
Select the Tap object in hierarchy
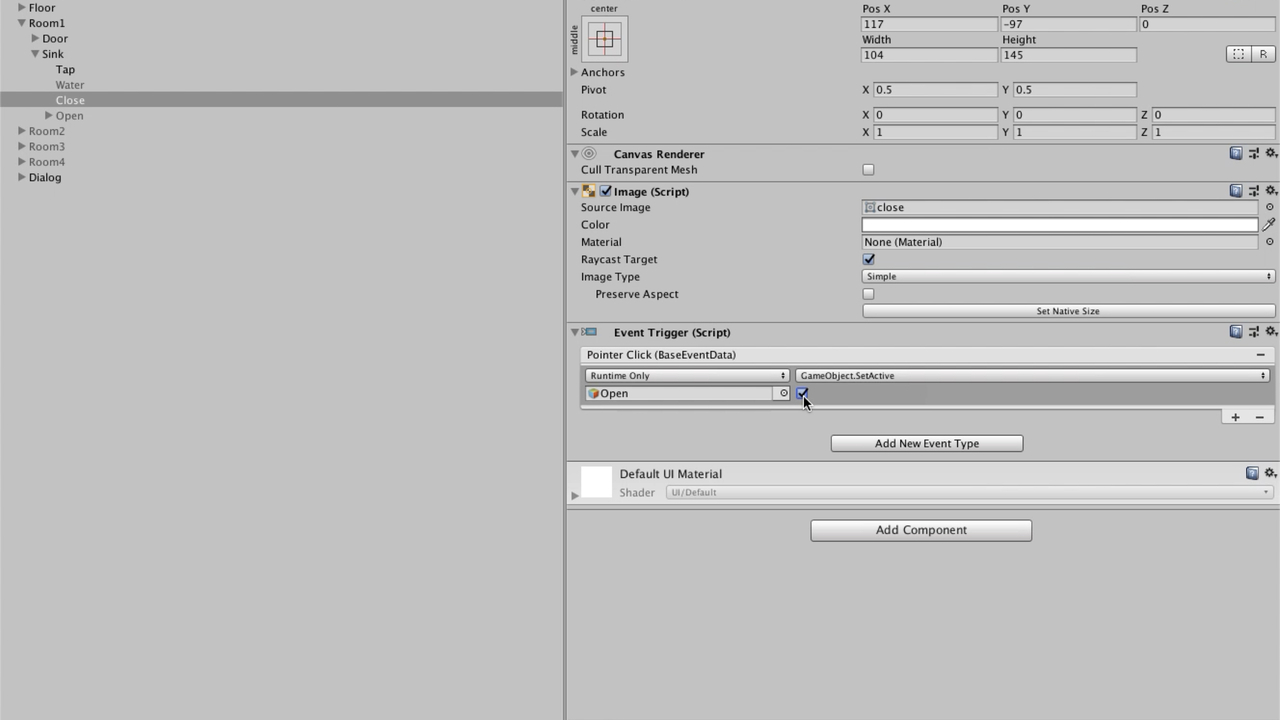click(x=65, y=69)
